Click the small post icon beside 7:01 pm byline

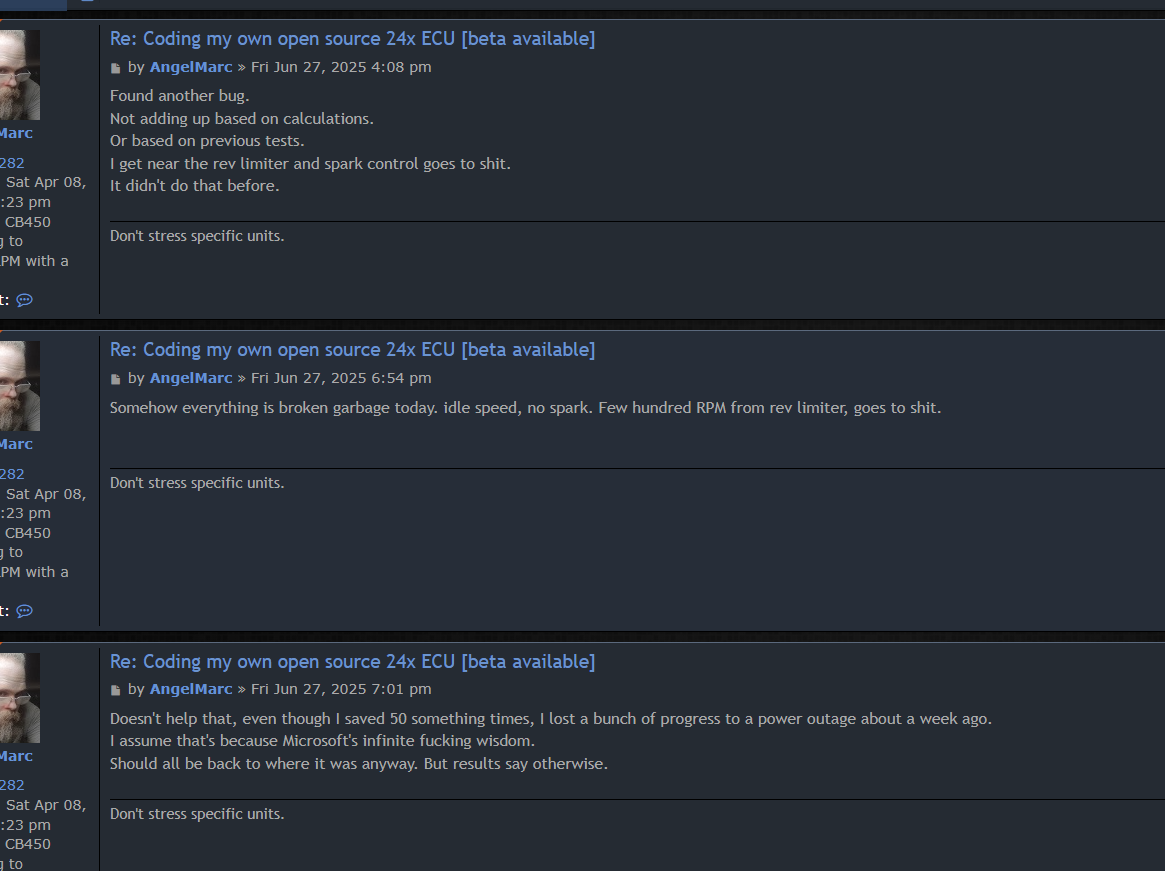[116, 690]
